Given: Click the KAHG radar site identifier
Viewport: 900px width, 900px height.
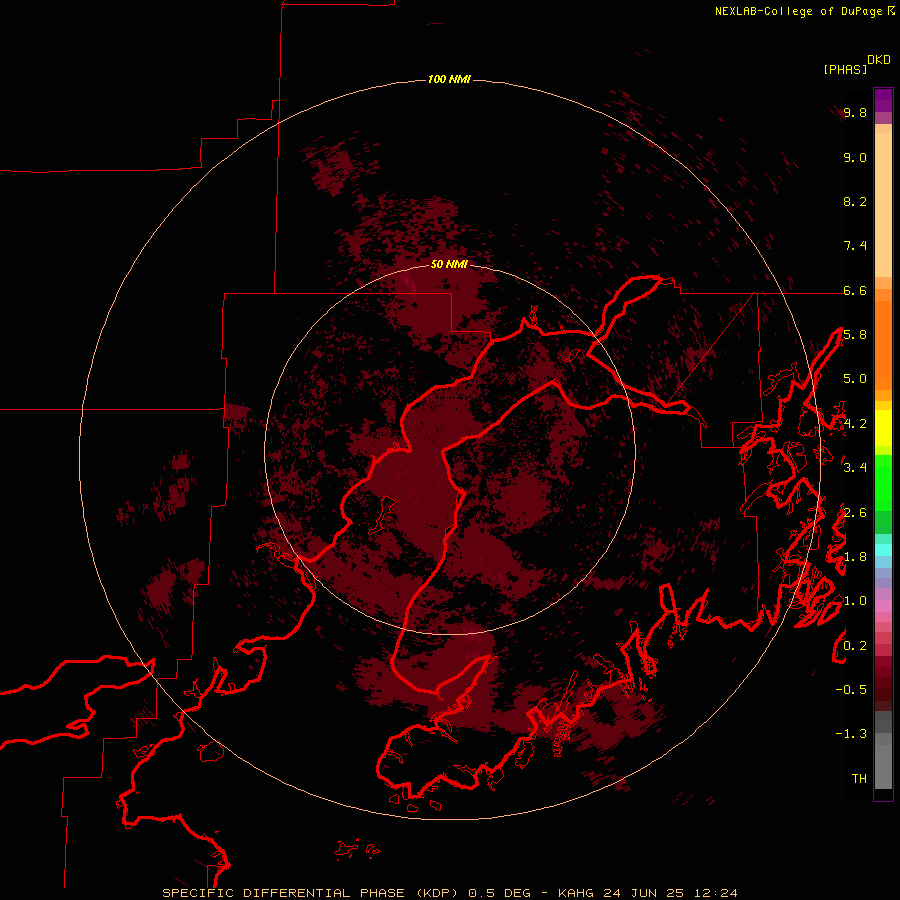Looking at the screenshot, I should 577,893.
